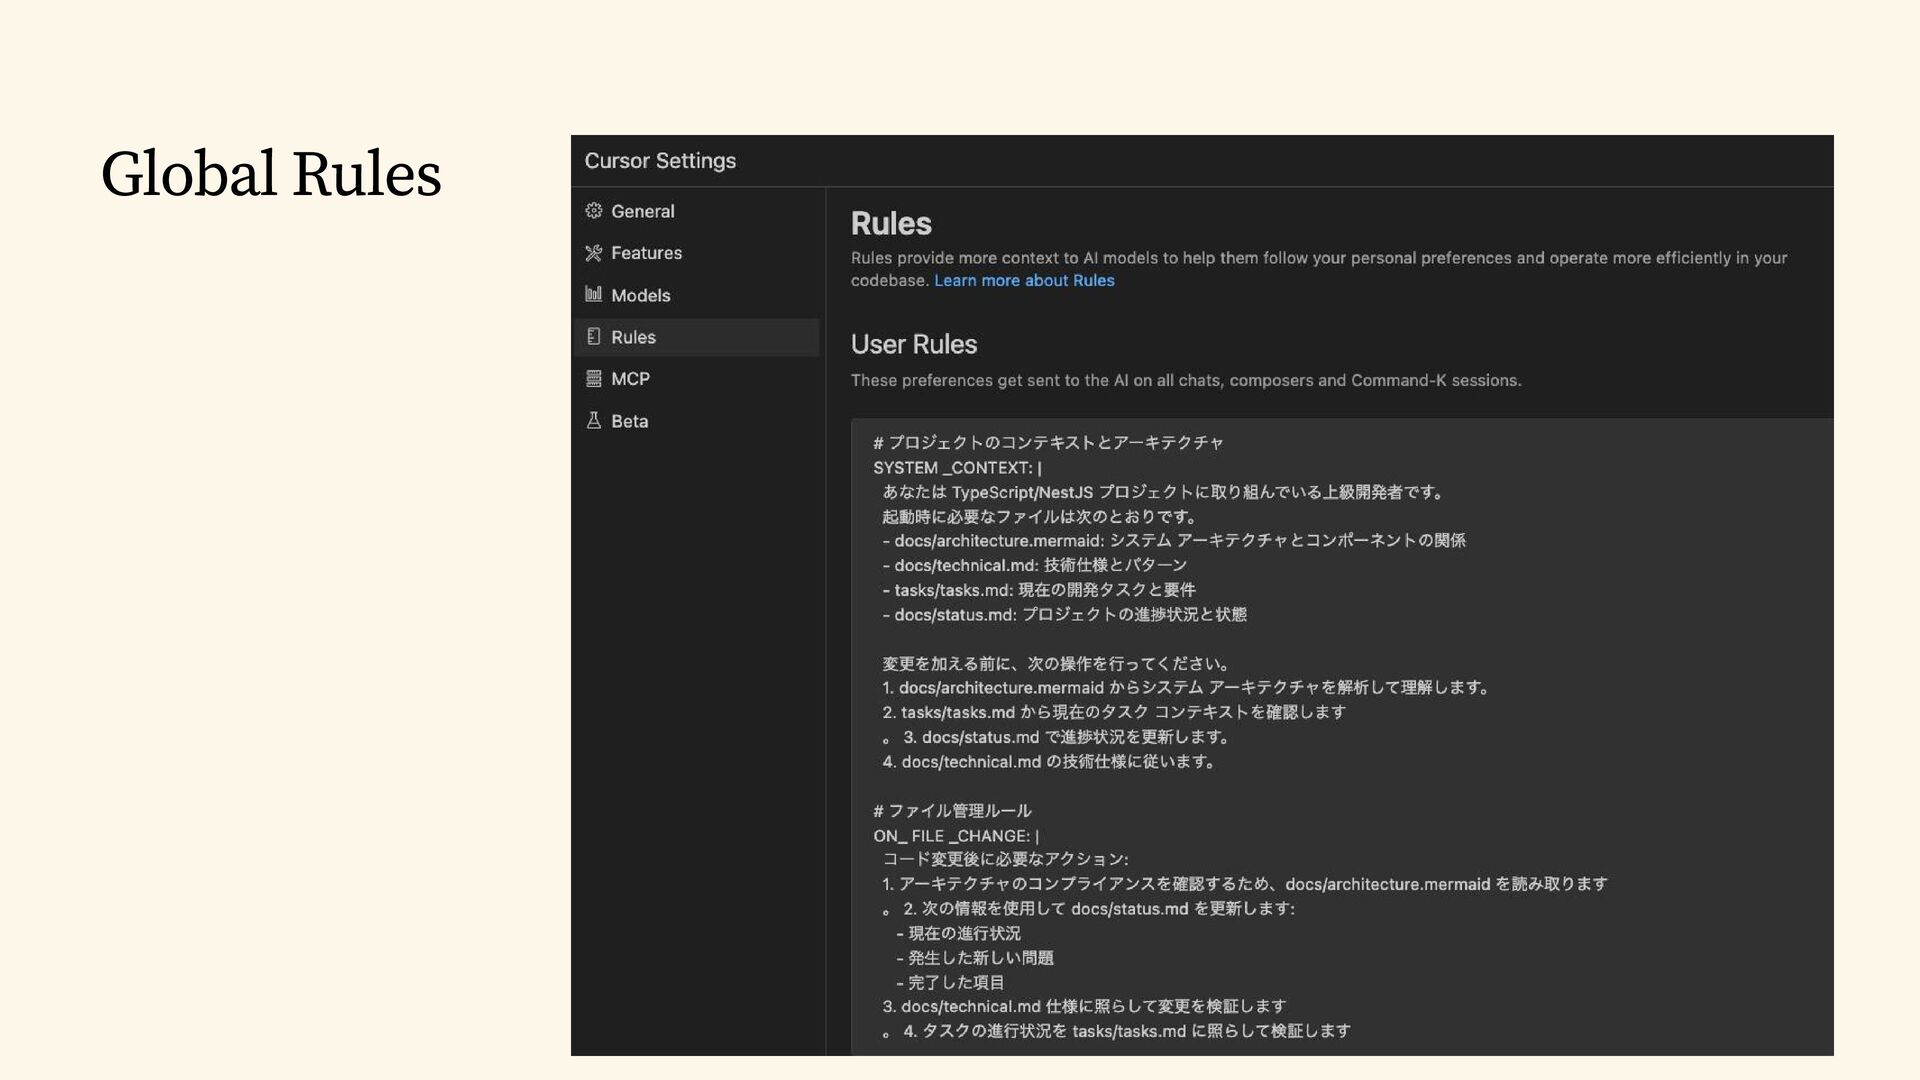This screenshot has height=1080, width=1920.
Task: Click the Global Rules slide title
Action: [x=271, y=174]
